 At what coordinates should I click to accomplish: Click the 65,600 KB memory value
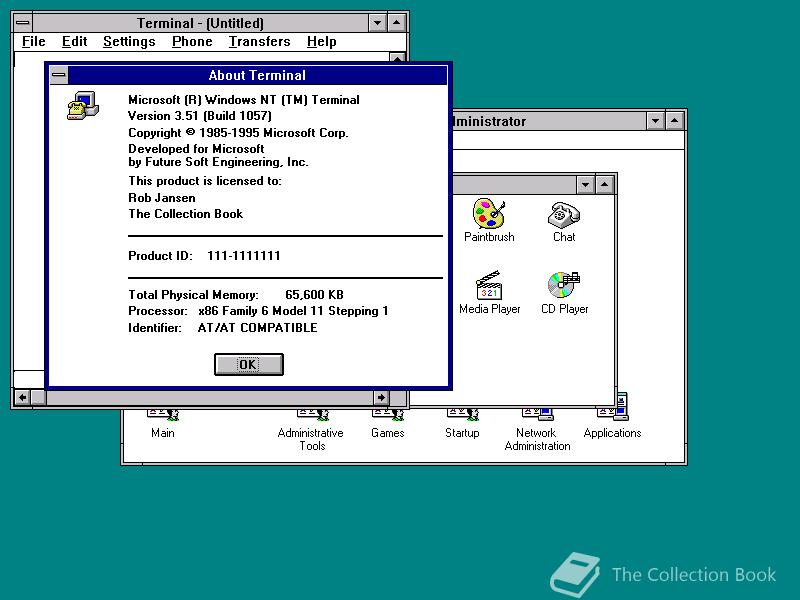pyautogui.click(x=314, y=294)
